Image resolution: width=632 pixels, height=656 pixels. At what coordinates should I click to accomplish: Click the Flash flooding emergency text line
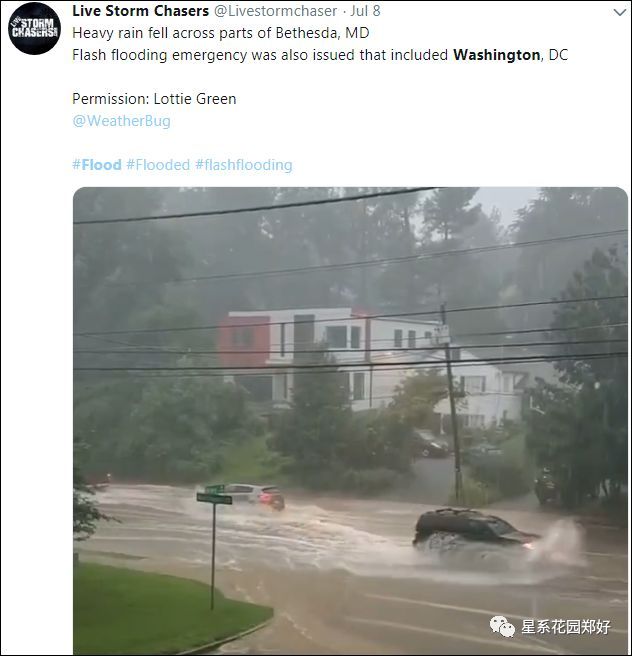320,55
